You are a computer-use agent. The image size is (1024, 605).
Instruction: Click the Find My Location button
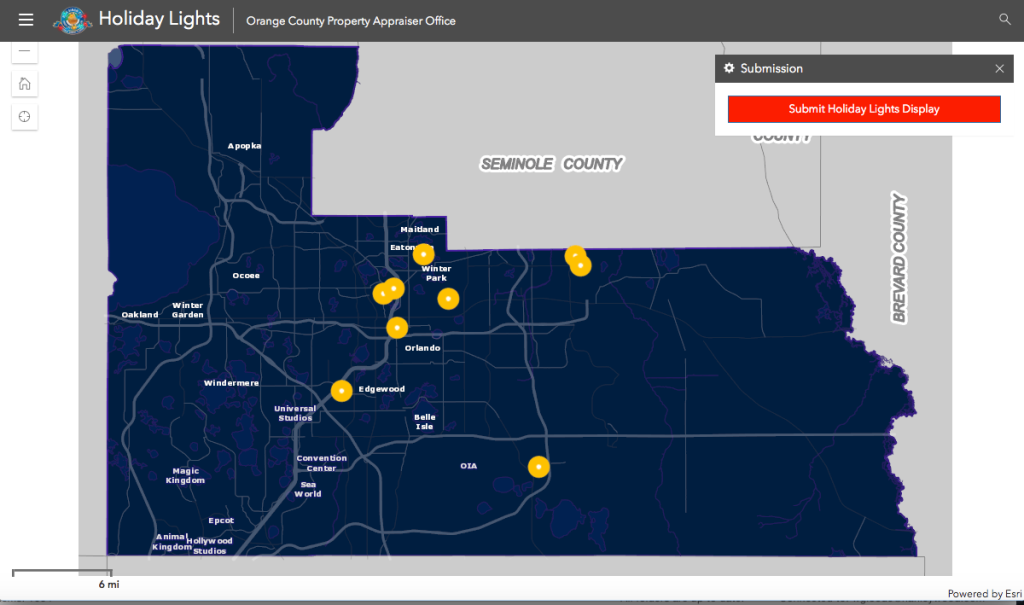tap(25, 117)
